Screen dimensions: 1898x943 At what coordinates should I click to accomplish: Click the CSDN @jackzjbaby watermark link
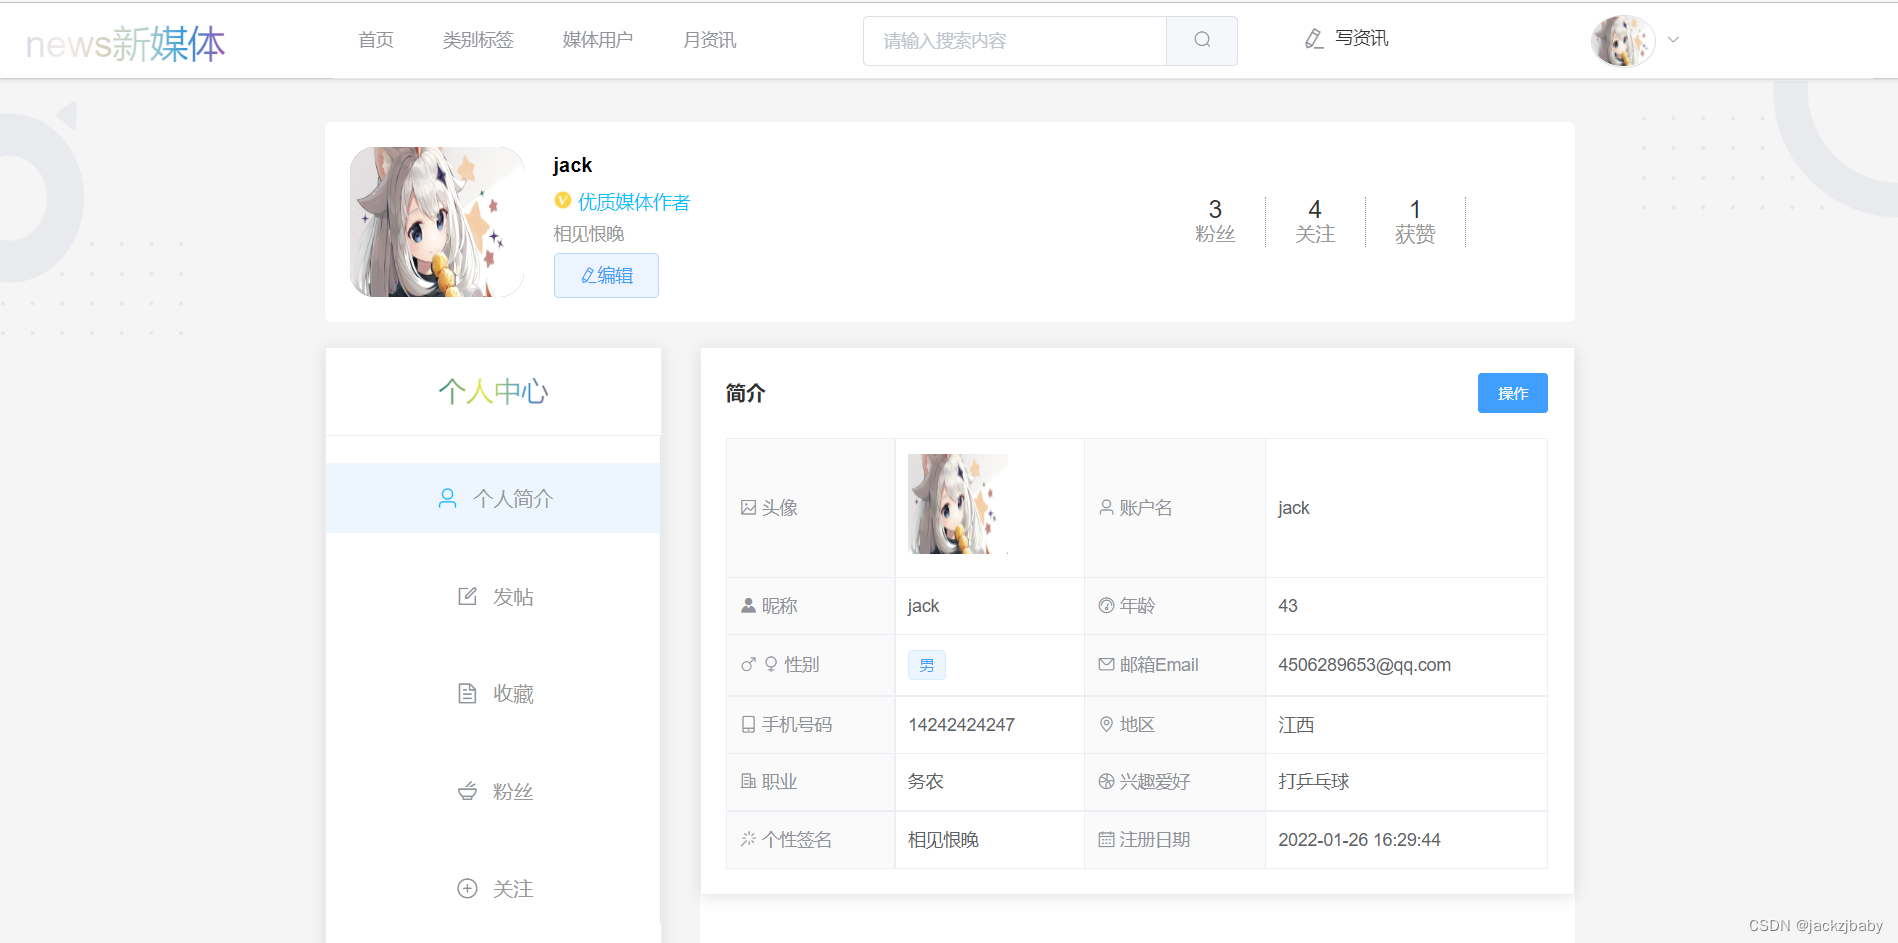pos(1818,925)
